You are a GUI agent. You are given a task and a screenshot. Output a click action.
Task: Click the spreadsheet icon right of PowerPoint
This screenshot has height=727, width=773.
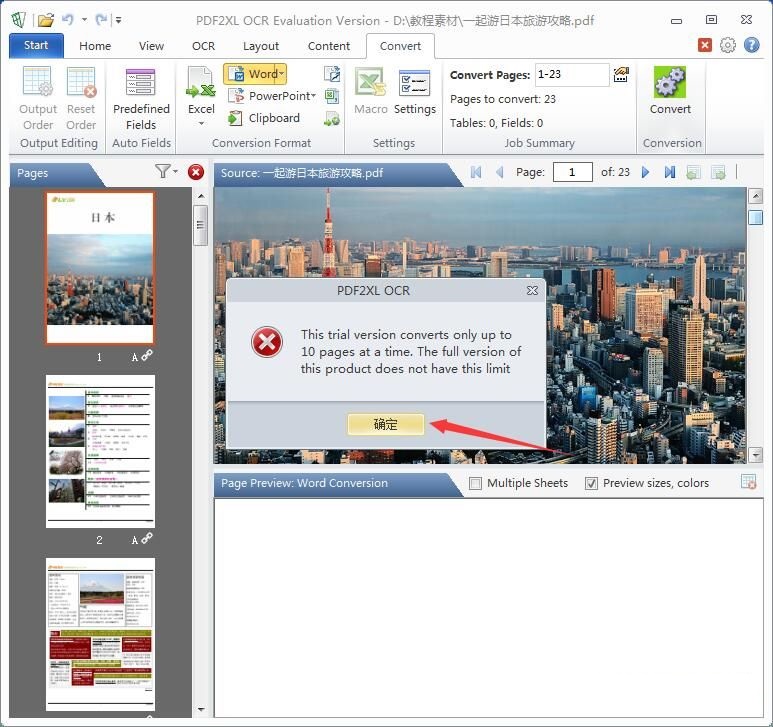click(332, 96)
